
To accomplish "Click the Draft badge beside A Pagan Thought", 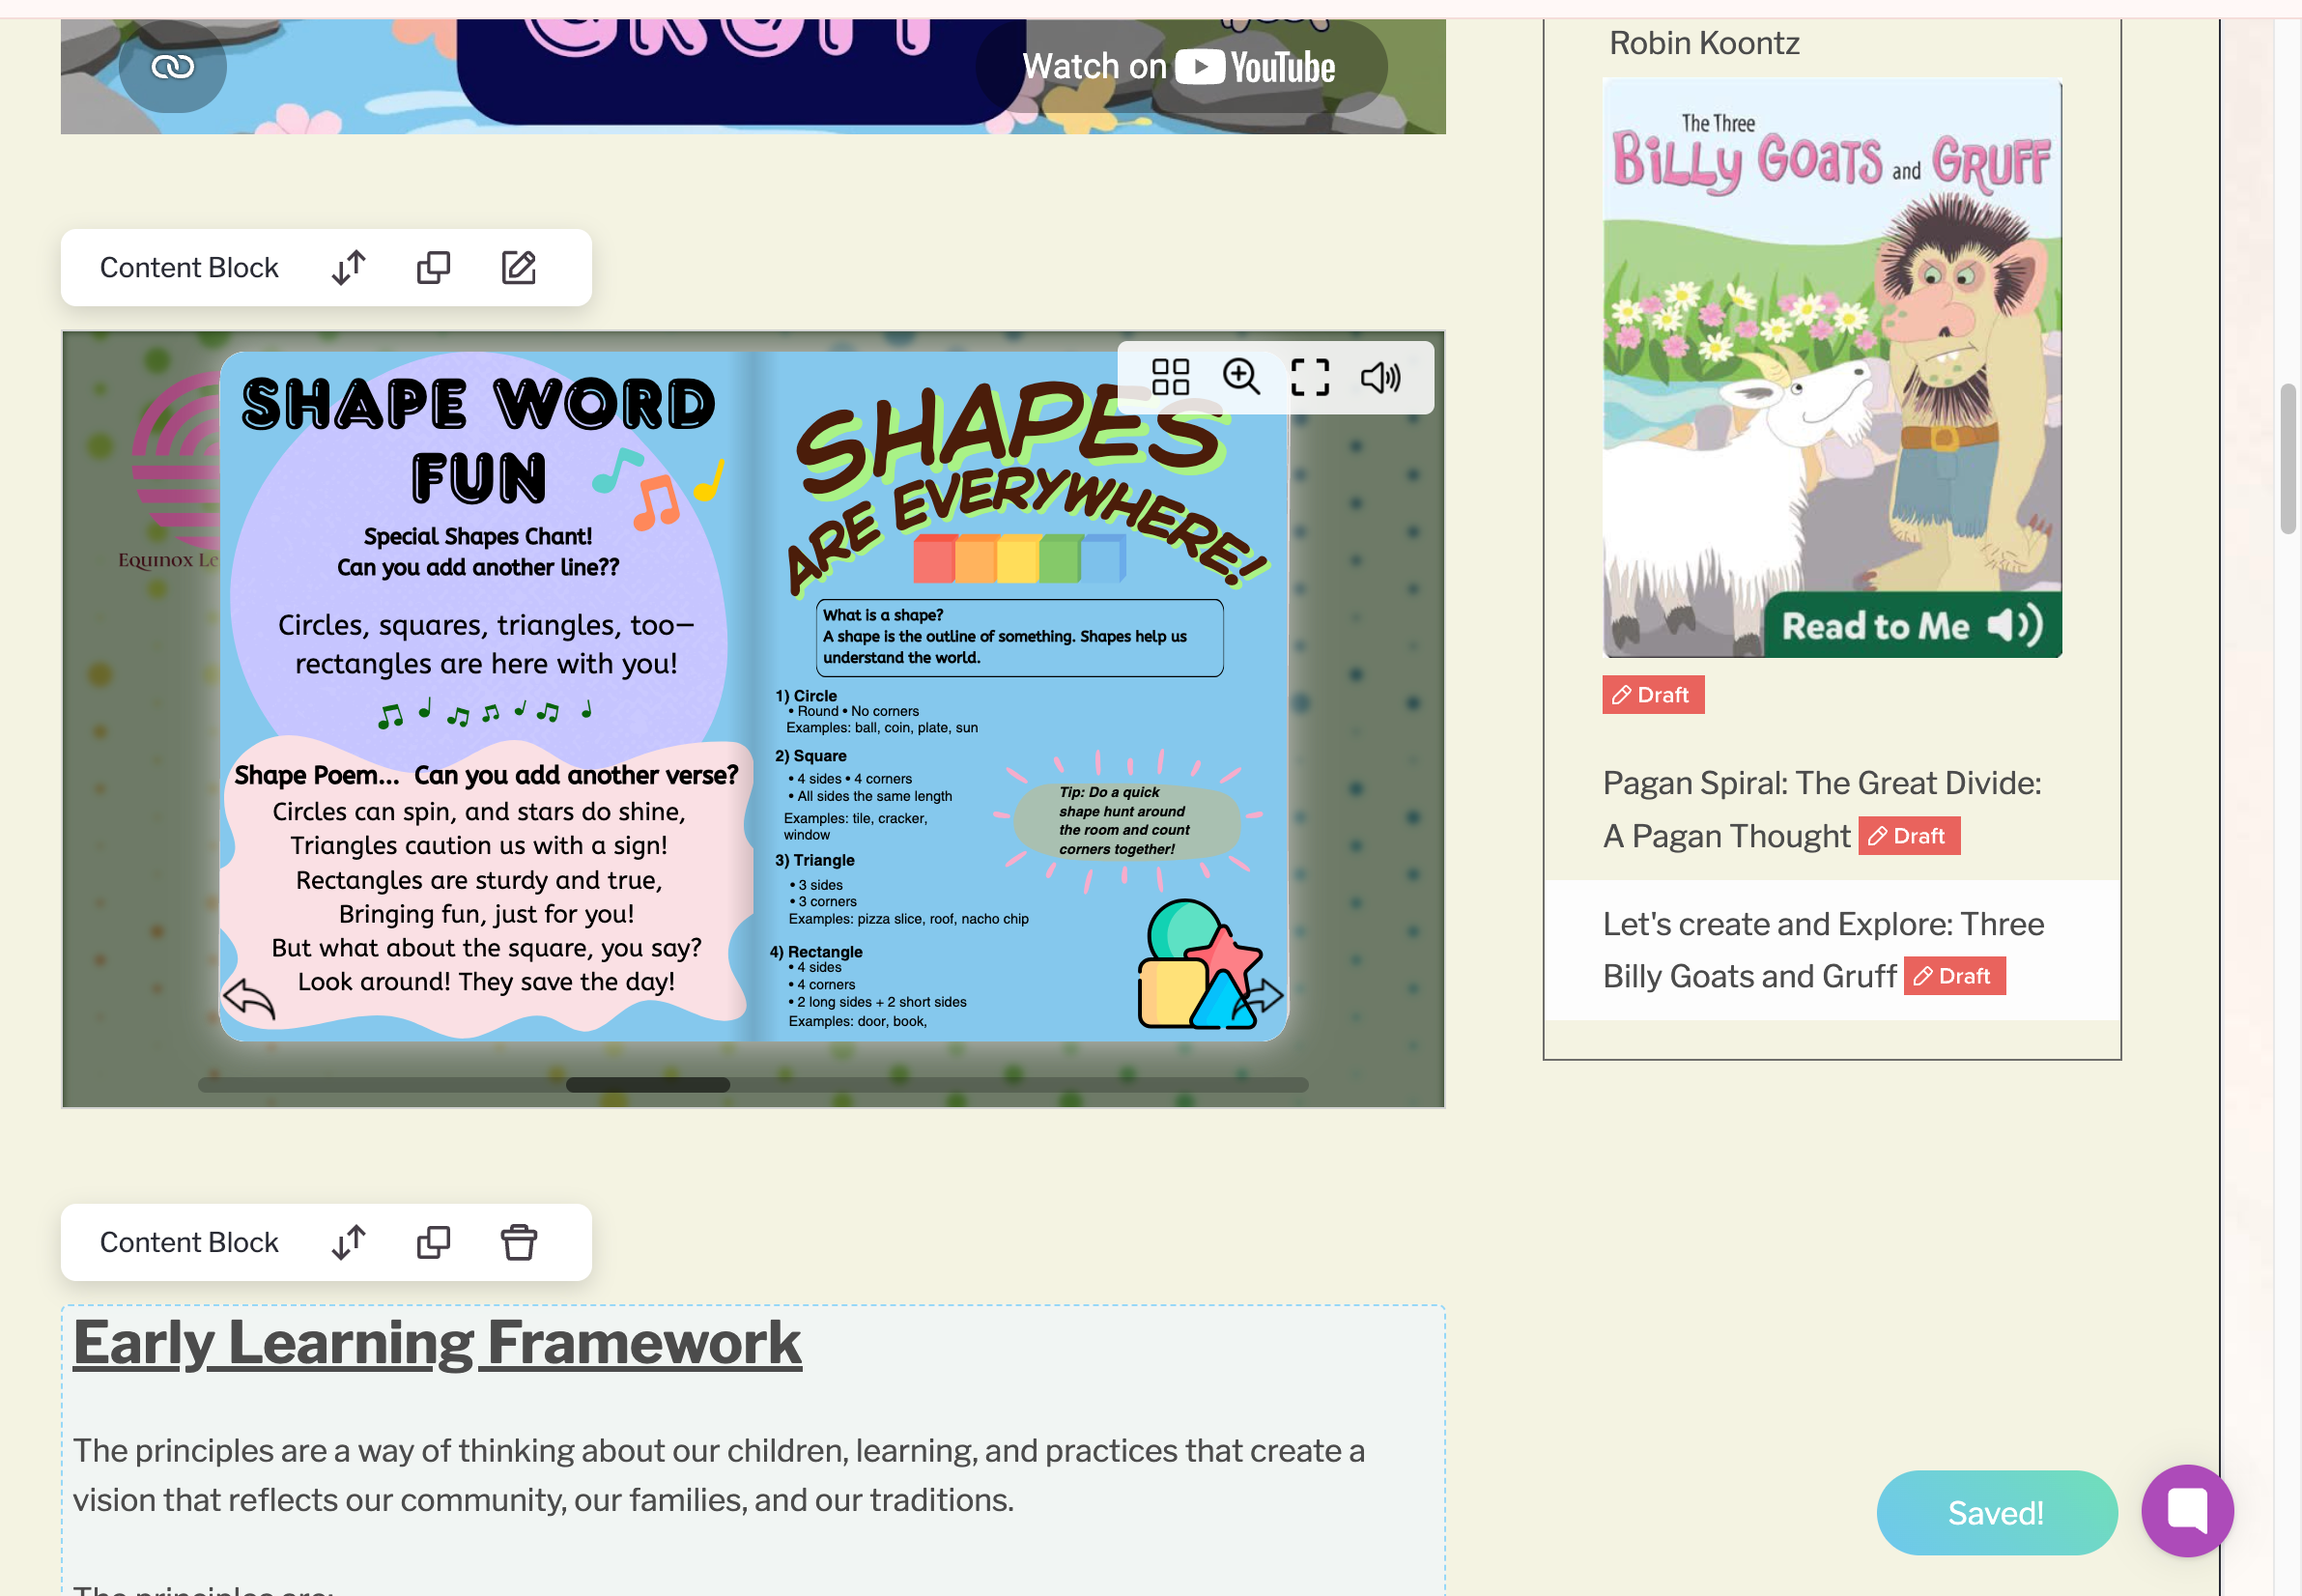I will (1908, 836).
